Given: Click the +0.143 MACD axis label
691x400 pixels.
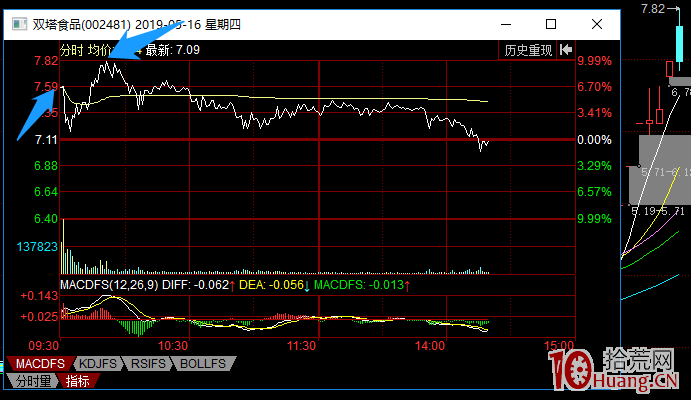Looking at the screenshot, I should click(39, 296).
